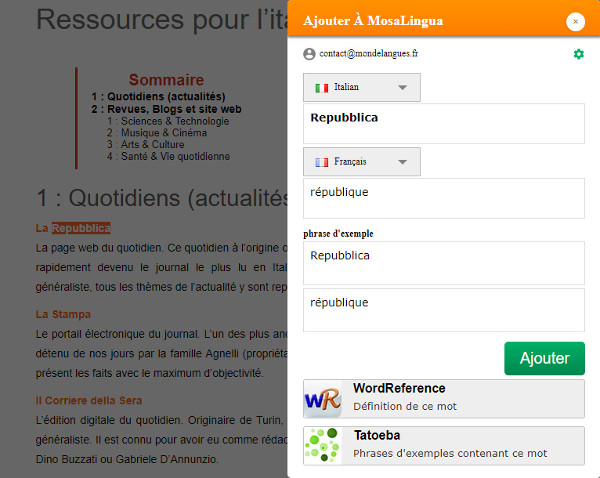Click contact@mondelangues.fr account text
This screenshot has width=600, height=478.
coord(368,54)
